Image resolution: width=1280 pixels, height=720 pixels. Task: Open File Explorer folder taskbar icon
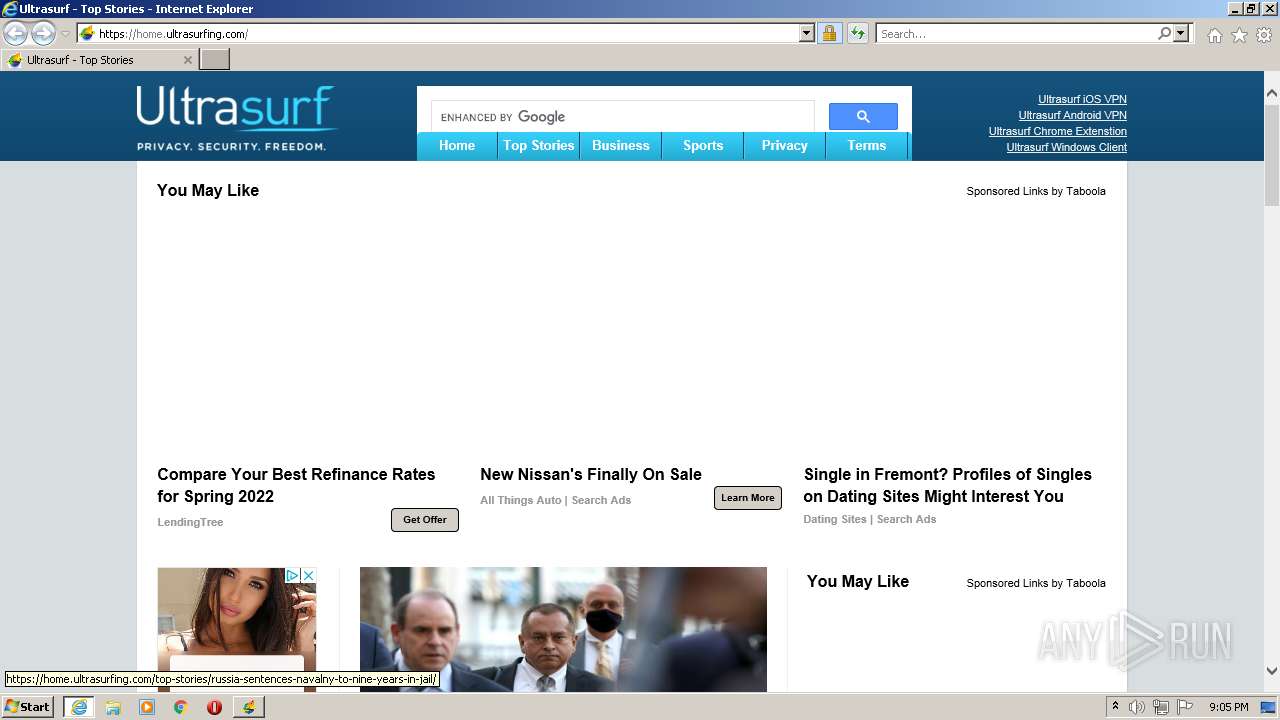click(x=113, y=707)
